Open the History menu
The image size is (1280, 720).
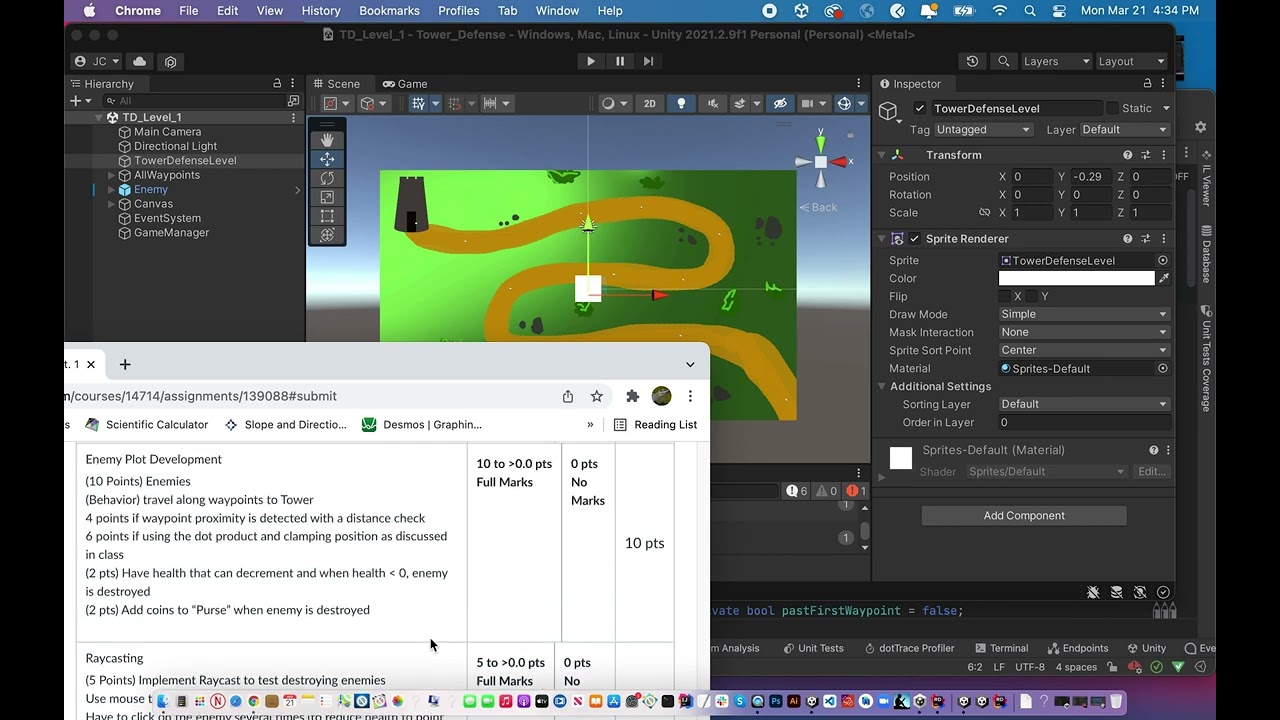pos(321,11)
